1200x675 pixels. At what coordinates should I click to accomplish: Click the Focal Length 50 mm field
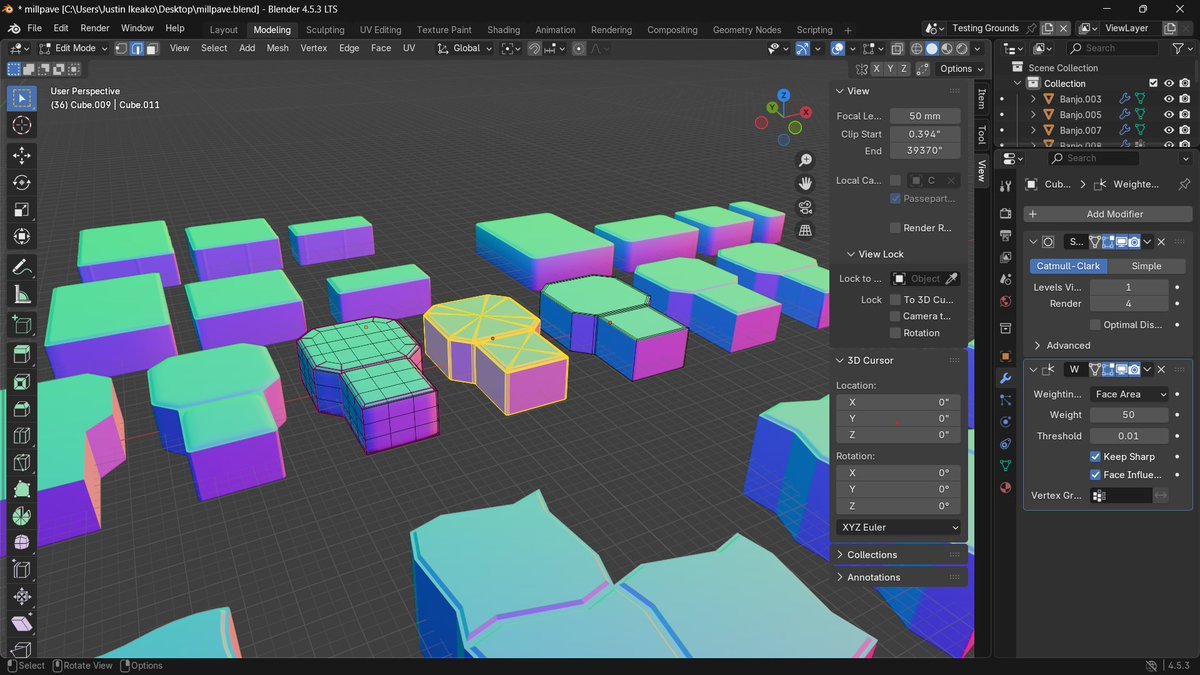[925, 116]
